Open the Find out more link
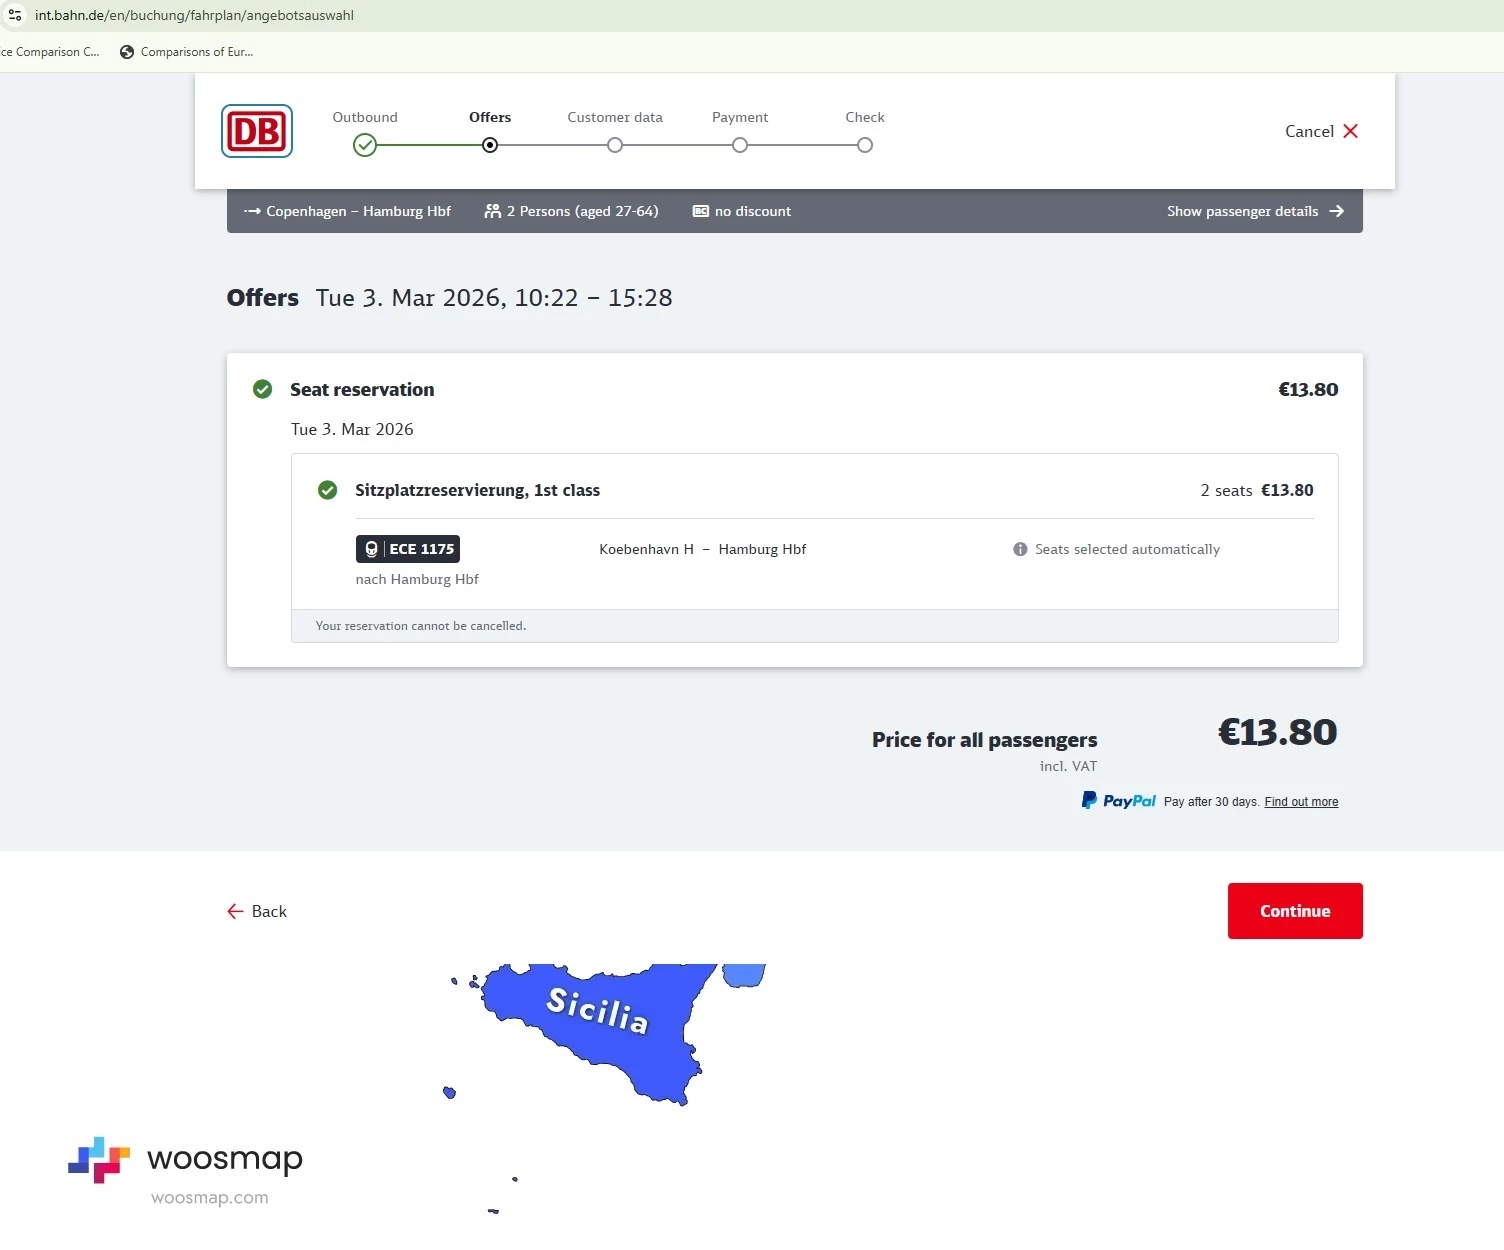Image resolution: width=1504 pixels, height=1250 pixels. (x=1301, y=802)
